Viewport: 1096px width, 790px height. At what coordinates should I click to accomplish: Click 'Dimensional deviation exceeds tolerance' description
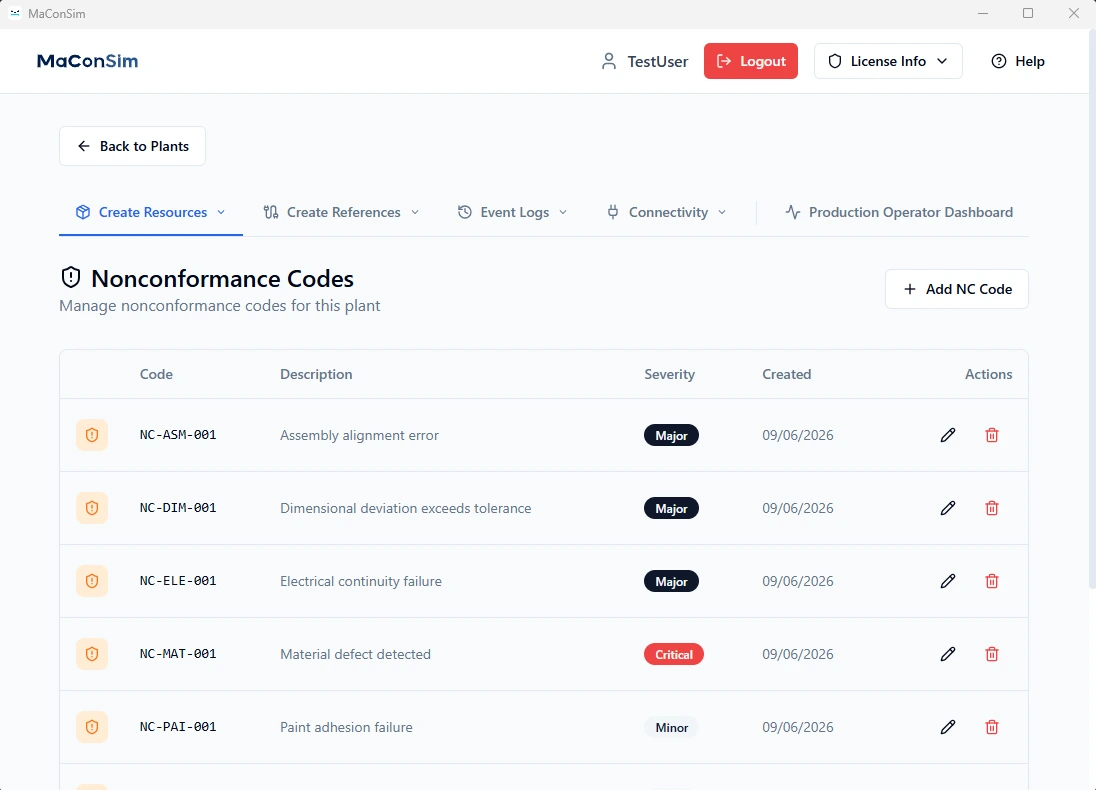point(405,508)
